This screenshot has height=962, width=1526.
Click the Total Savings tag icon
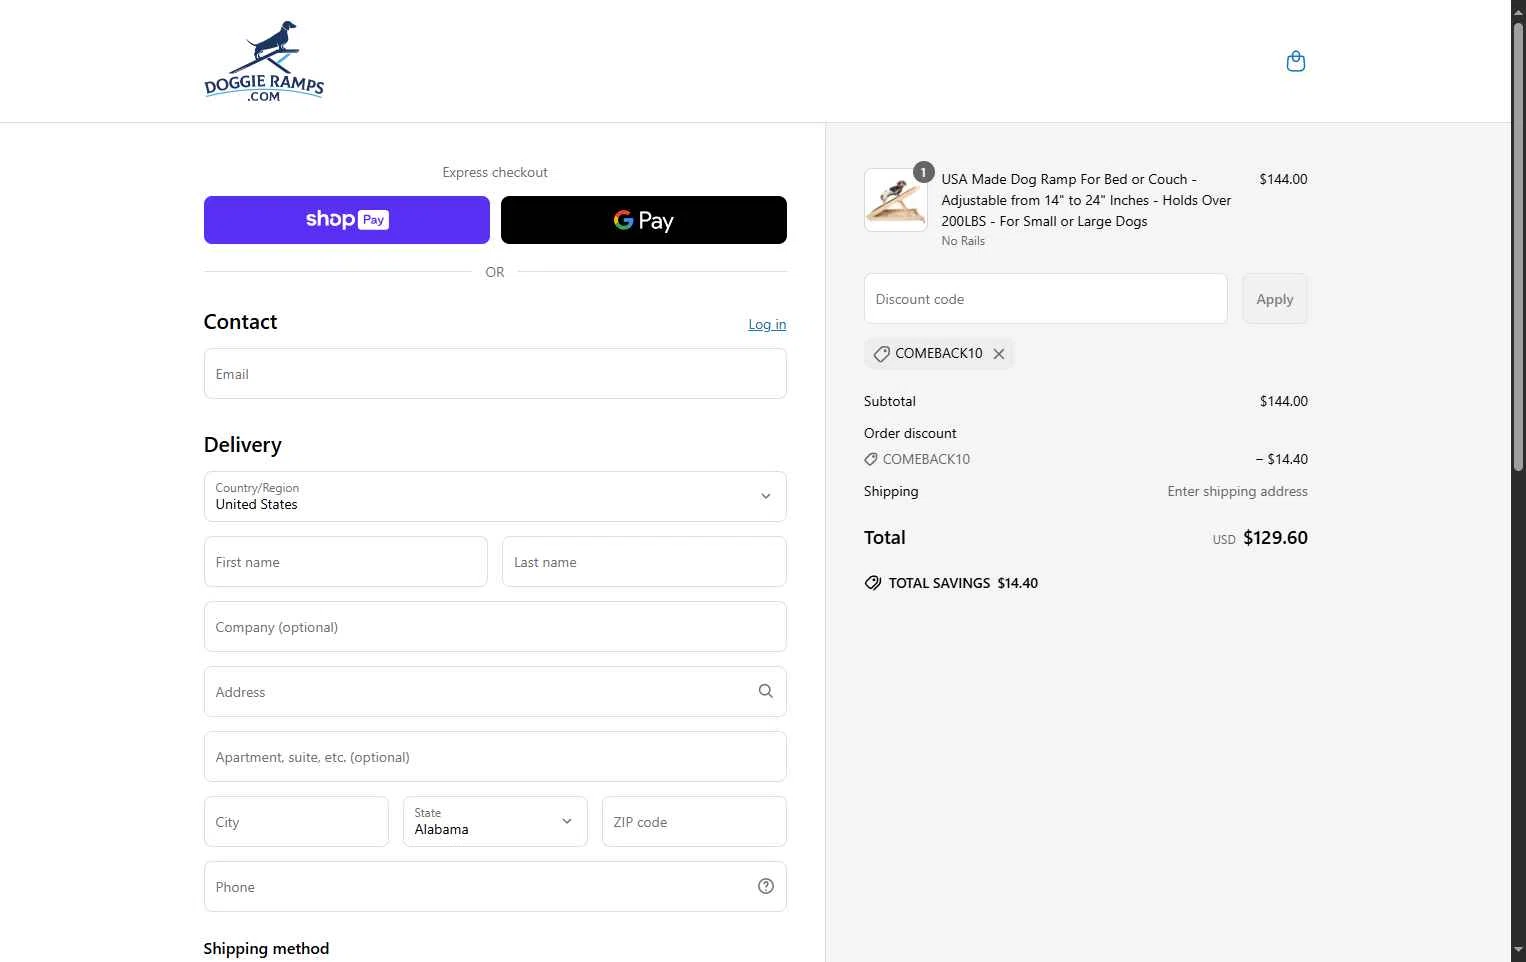coord(873,583)
